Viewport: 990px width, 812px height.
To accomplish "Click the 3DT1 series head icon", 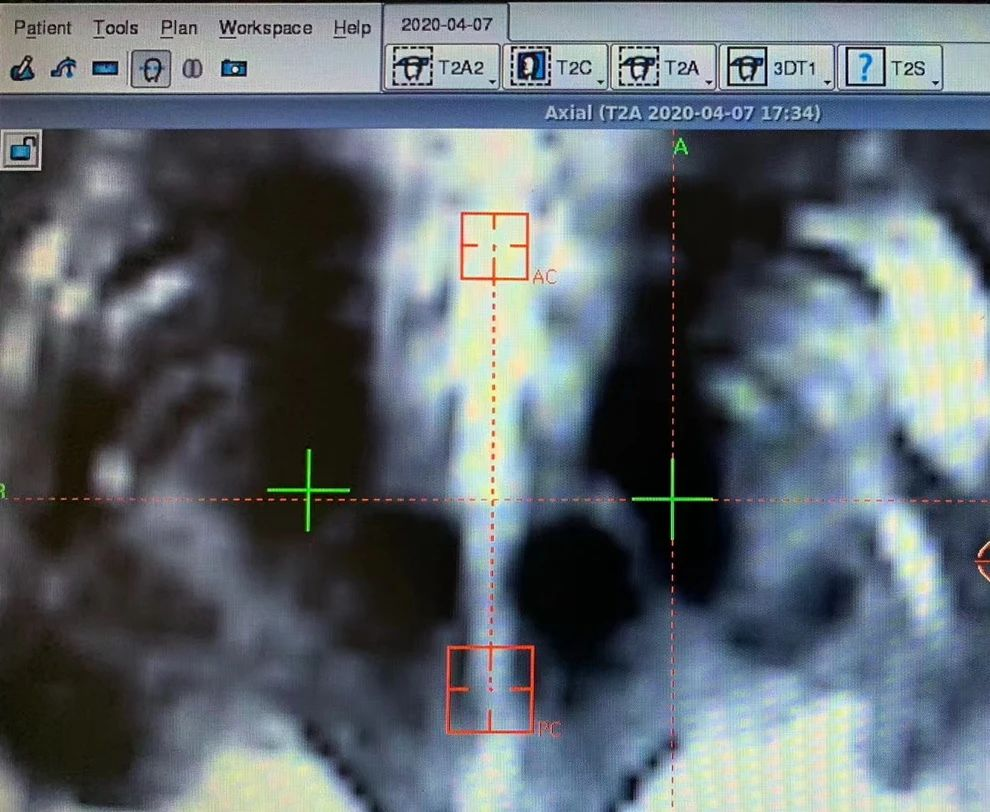I will 747,66.
